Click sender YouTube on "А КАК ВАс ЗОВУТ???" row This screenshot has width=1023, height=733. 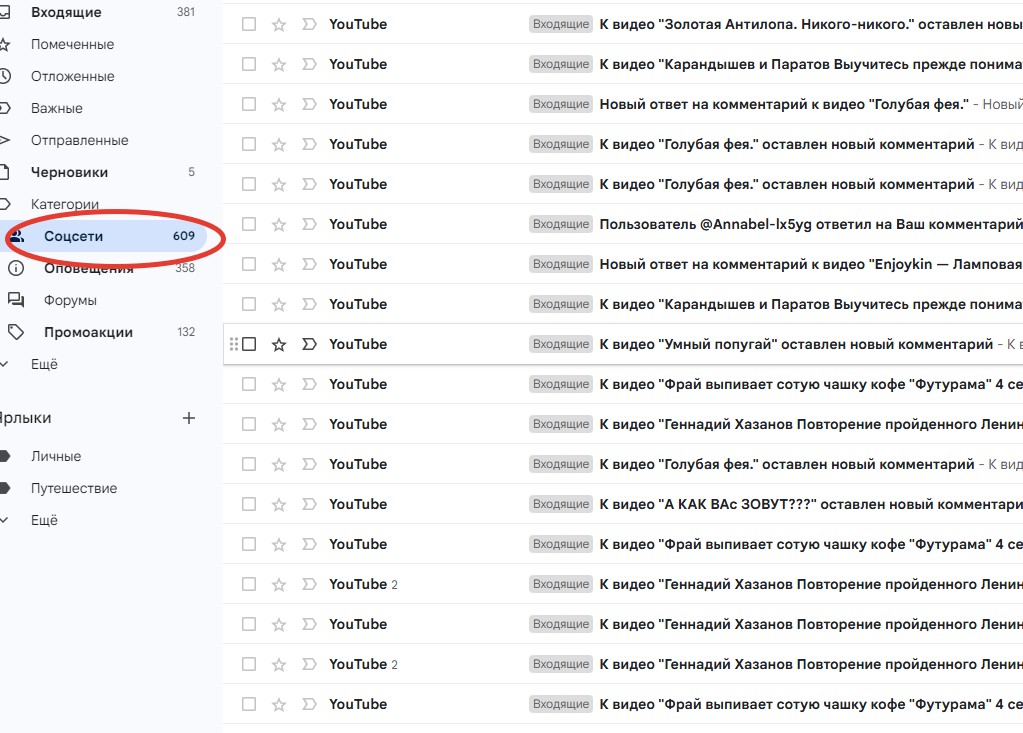click(358, 504)
